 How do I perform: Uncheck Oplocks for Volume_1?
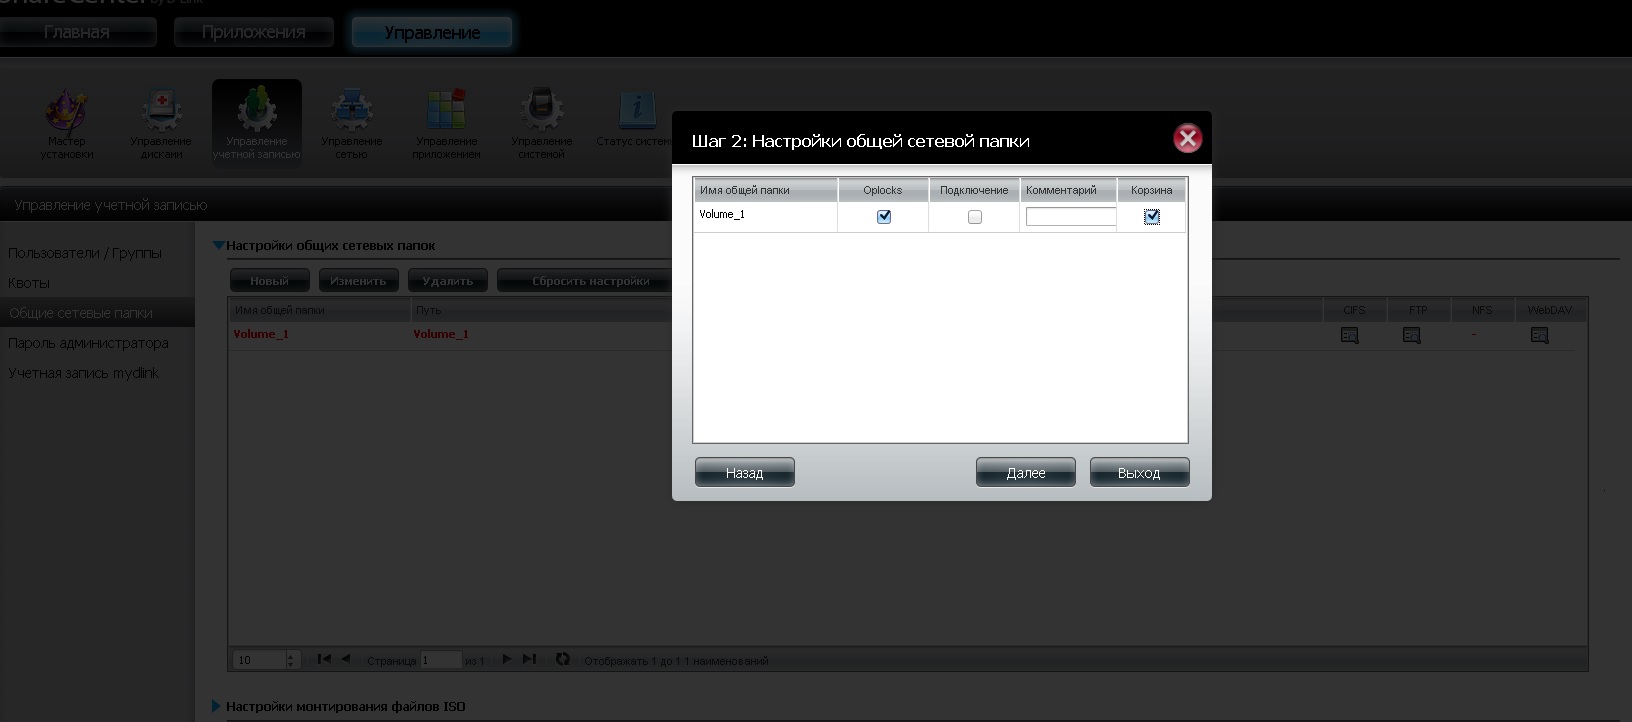[x=884, y=217]
